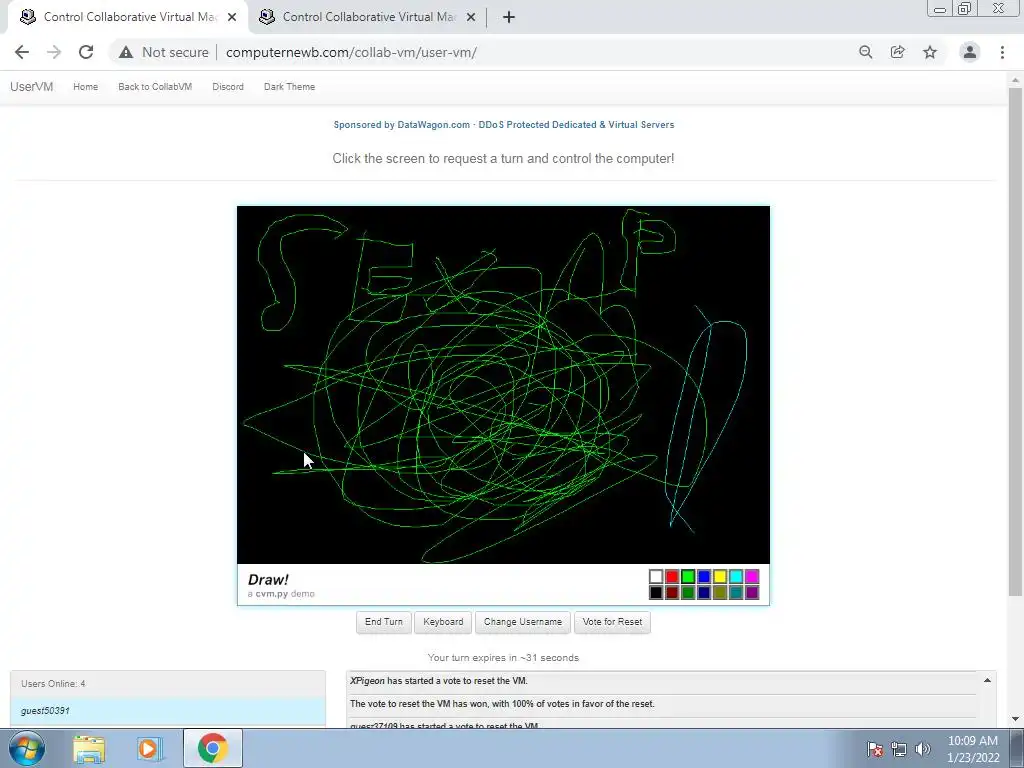Click the browser forward arrow
The width and height of the screenshot is (1024, 768).
[54, 52]
